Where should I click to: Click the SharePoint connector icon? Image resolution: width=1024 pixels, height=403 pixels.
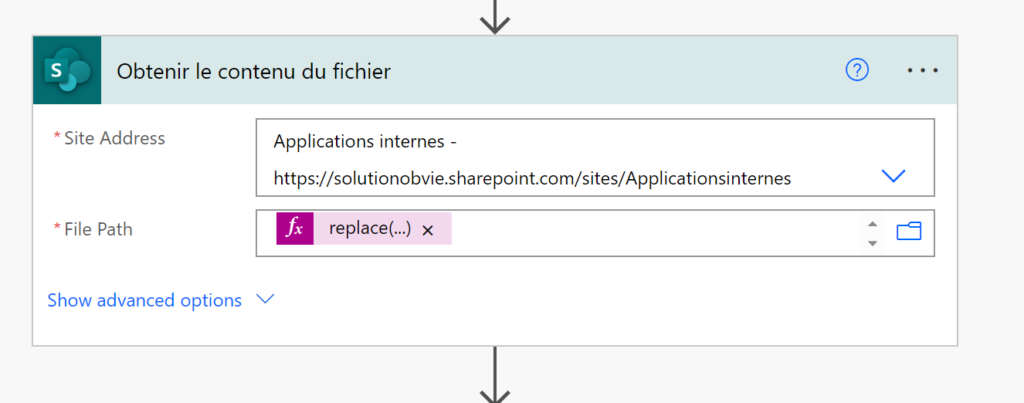tap(67, 70)
